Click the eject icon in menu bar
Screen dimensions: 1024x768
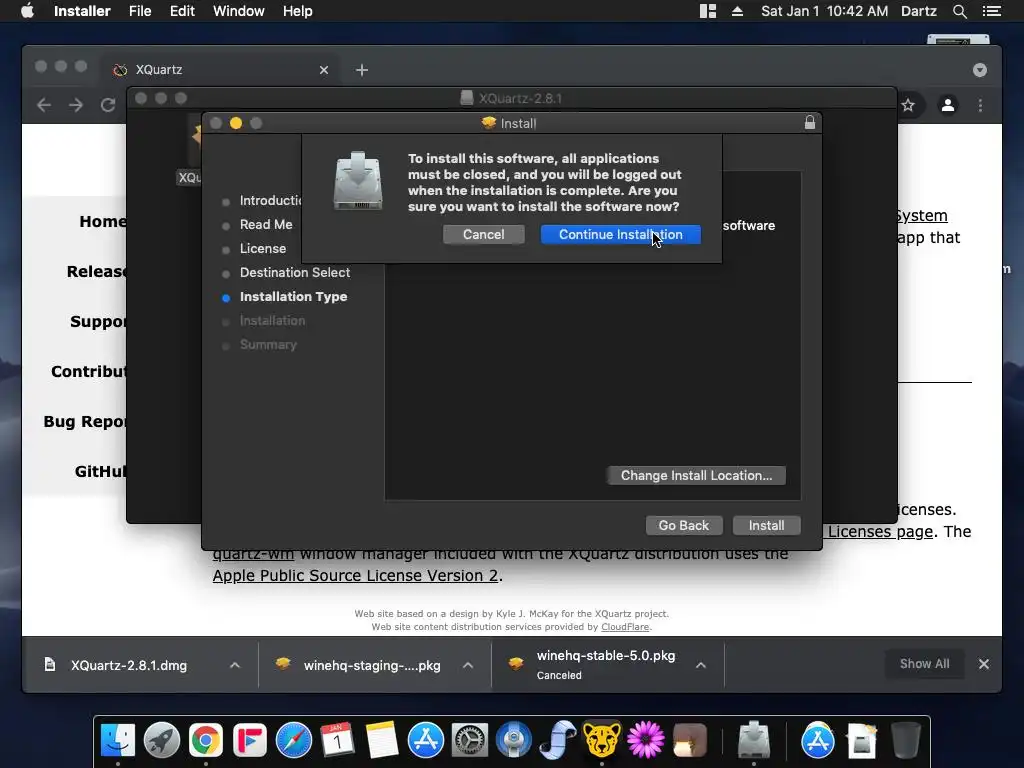(x=737, y=11)
